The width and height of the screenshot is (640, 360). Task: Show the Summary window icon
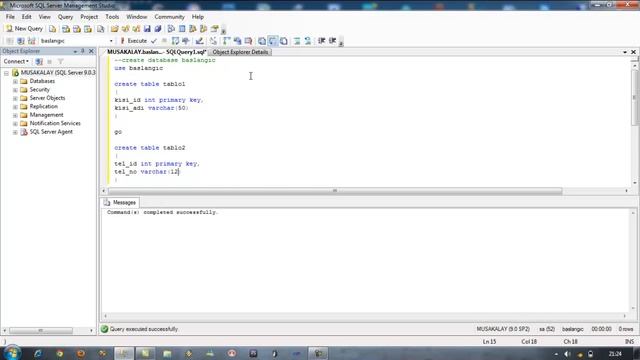(182, 29)
